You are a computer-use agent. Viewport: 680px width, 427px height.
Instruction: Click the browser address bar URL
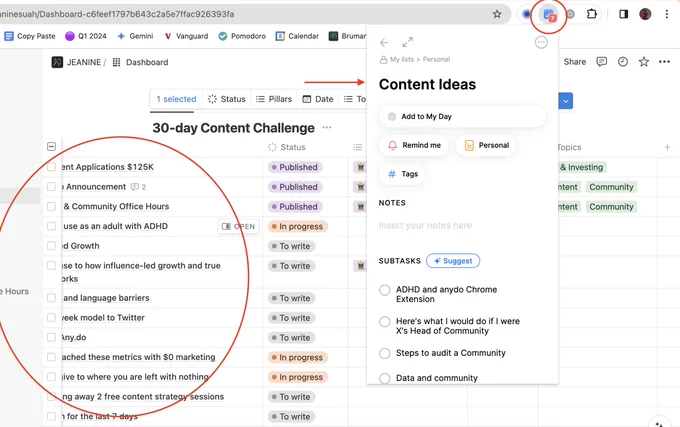(117, 14)
